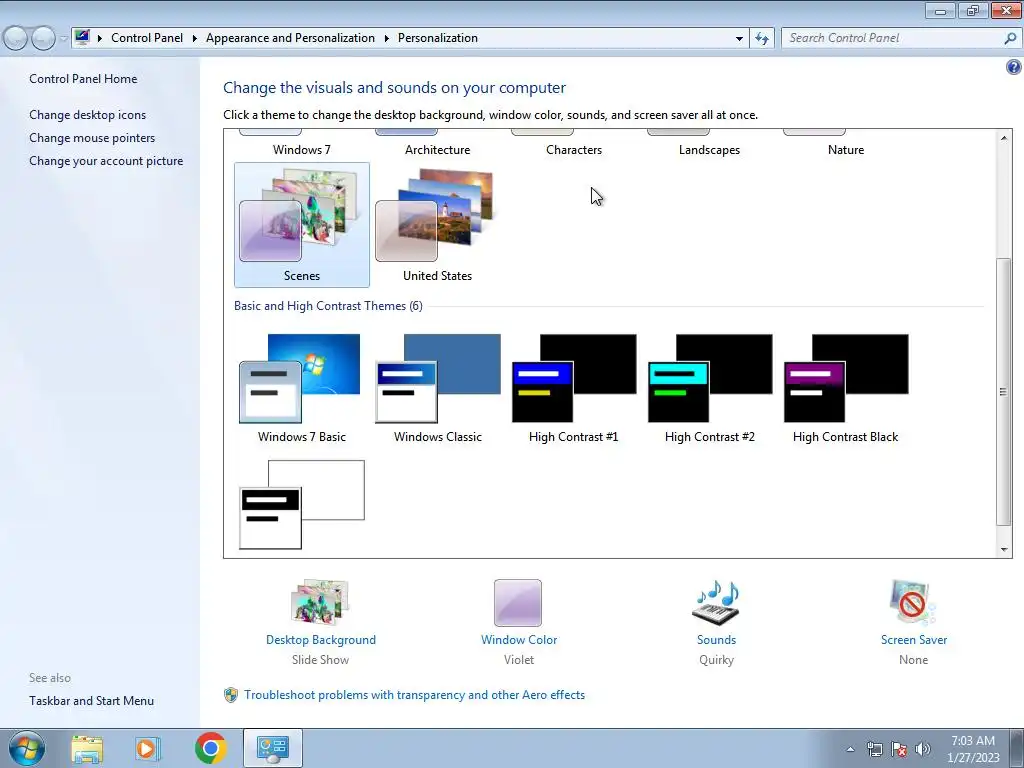Click the address bar computer icon
This screenshot has height=768, width=1024.
pyautogui.click(x=82, y=37)
